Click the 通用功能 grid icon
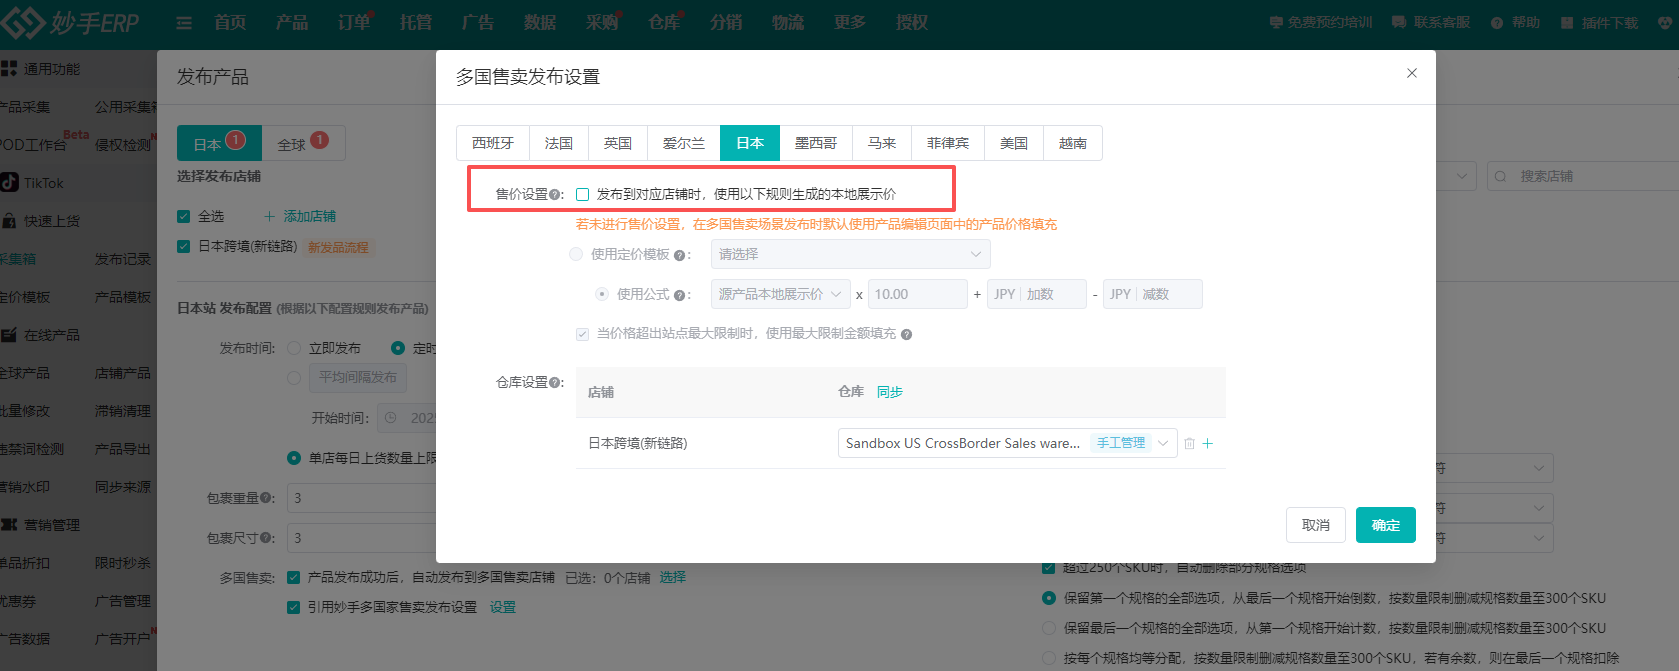 coord(9,68)
